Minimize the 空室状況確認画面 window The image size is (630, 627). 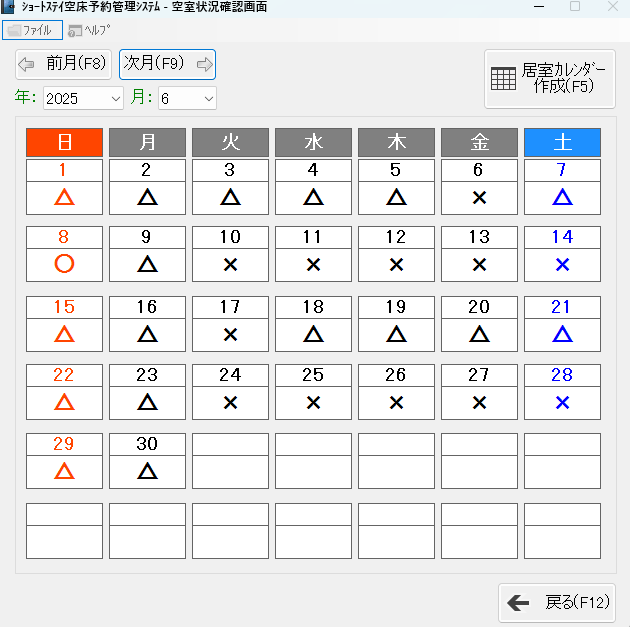tap(538, 6)
